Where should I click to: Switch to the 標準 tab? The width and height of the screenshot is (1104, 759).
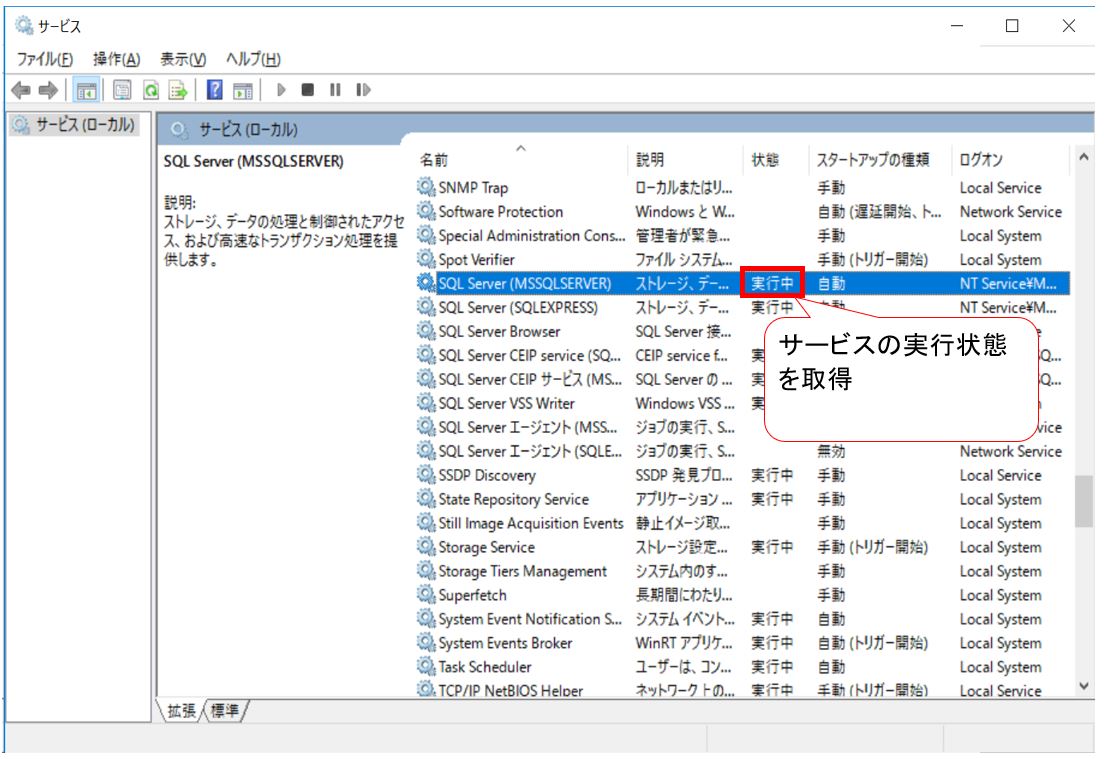(x=225, y=711)
